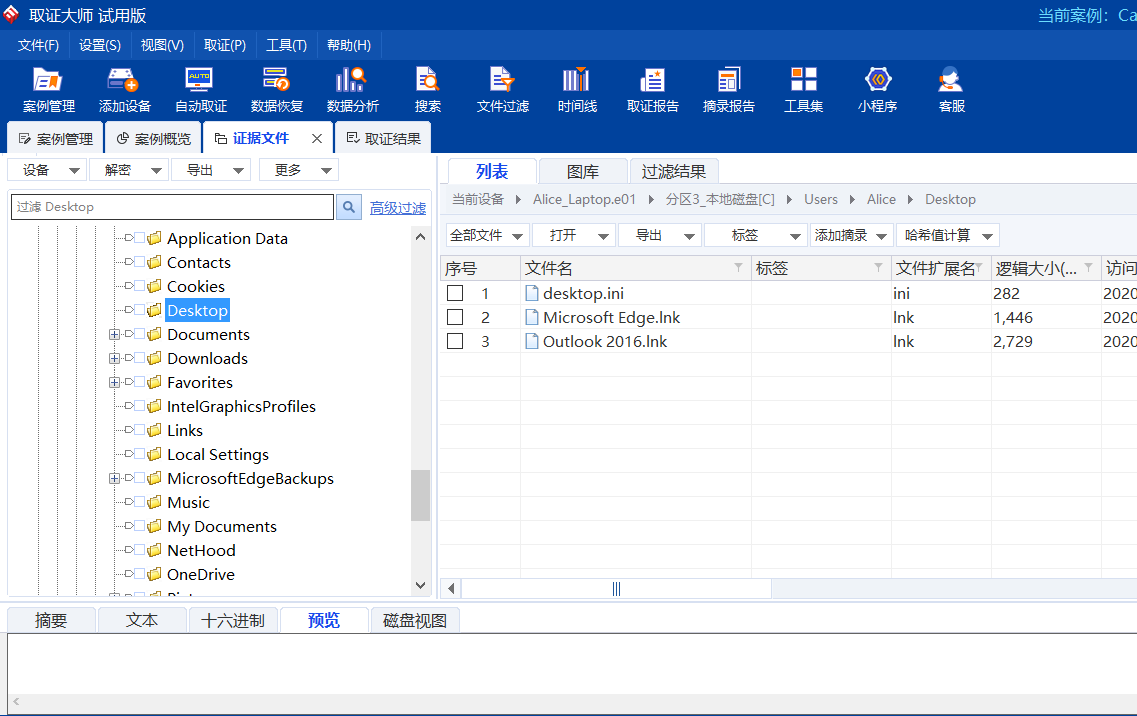Click the filter search magnifier button
The width and height of the screenshot is (1137, 716).
[x=349, y=207]
